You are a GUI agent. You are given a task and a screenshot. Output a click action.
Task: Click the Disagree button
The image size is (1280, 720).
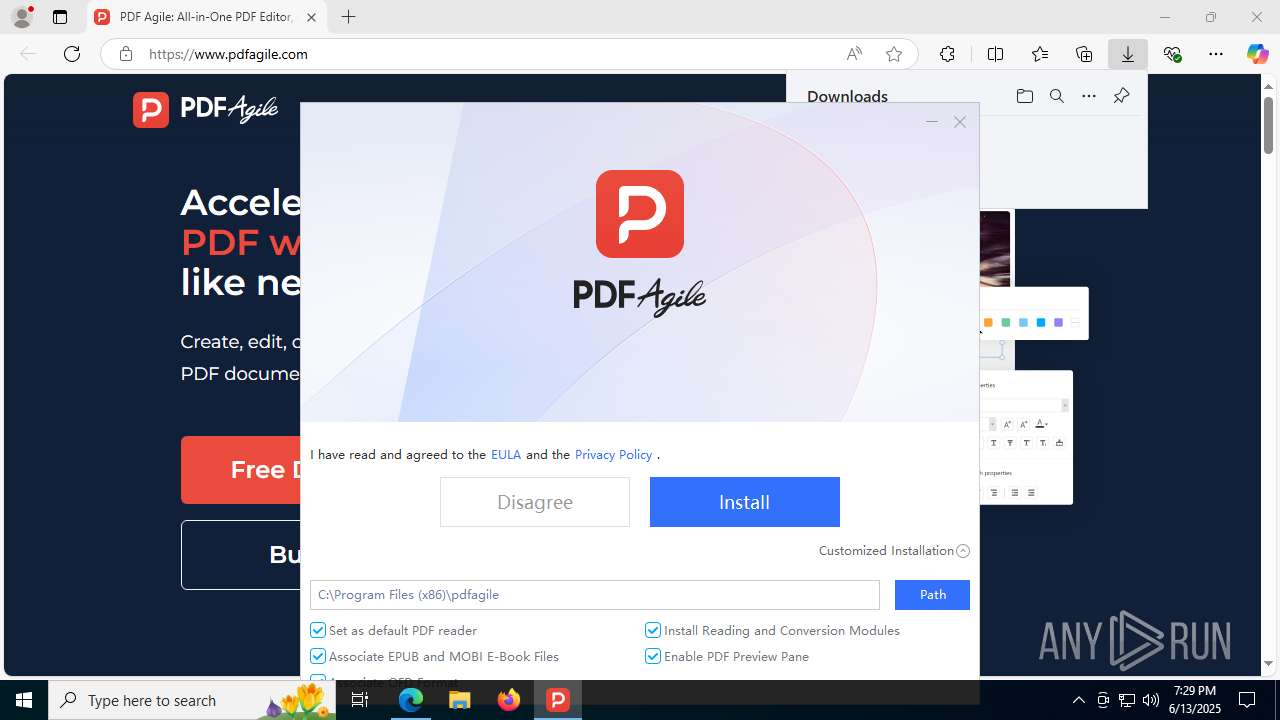pos(535,502)
